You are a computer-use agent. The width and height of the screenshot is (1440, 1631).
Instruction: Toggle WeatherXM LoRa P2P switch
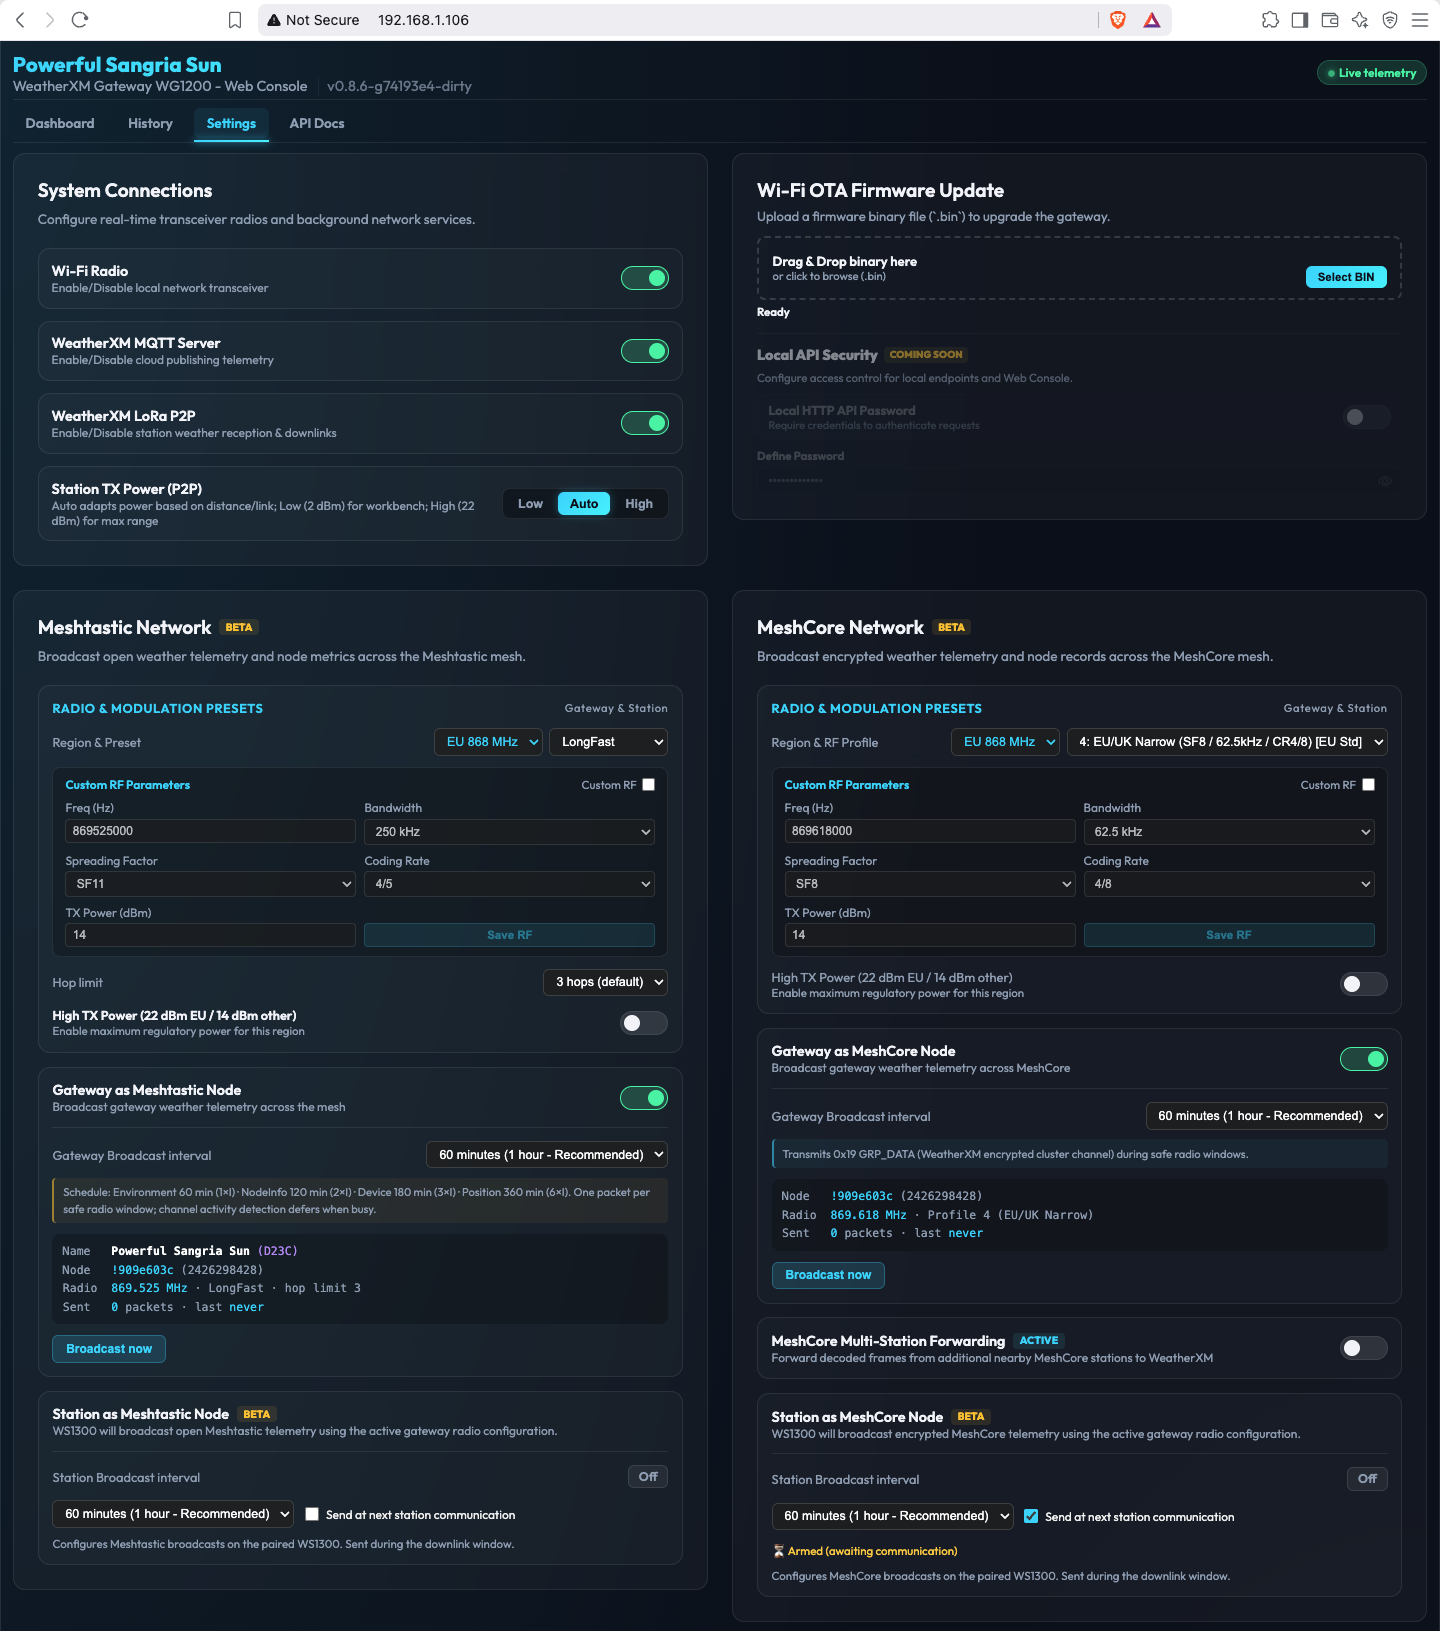coord(645,423)
